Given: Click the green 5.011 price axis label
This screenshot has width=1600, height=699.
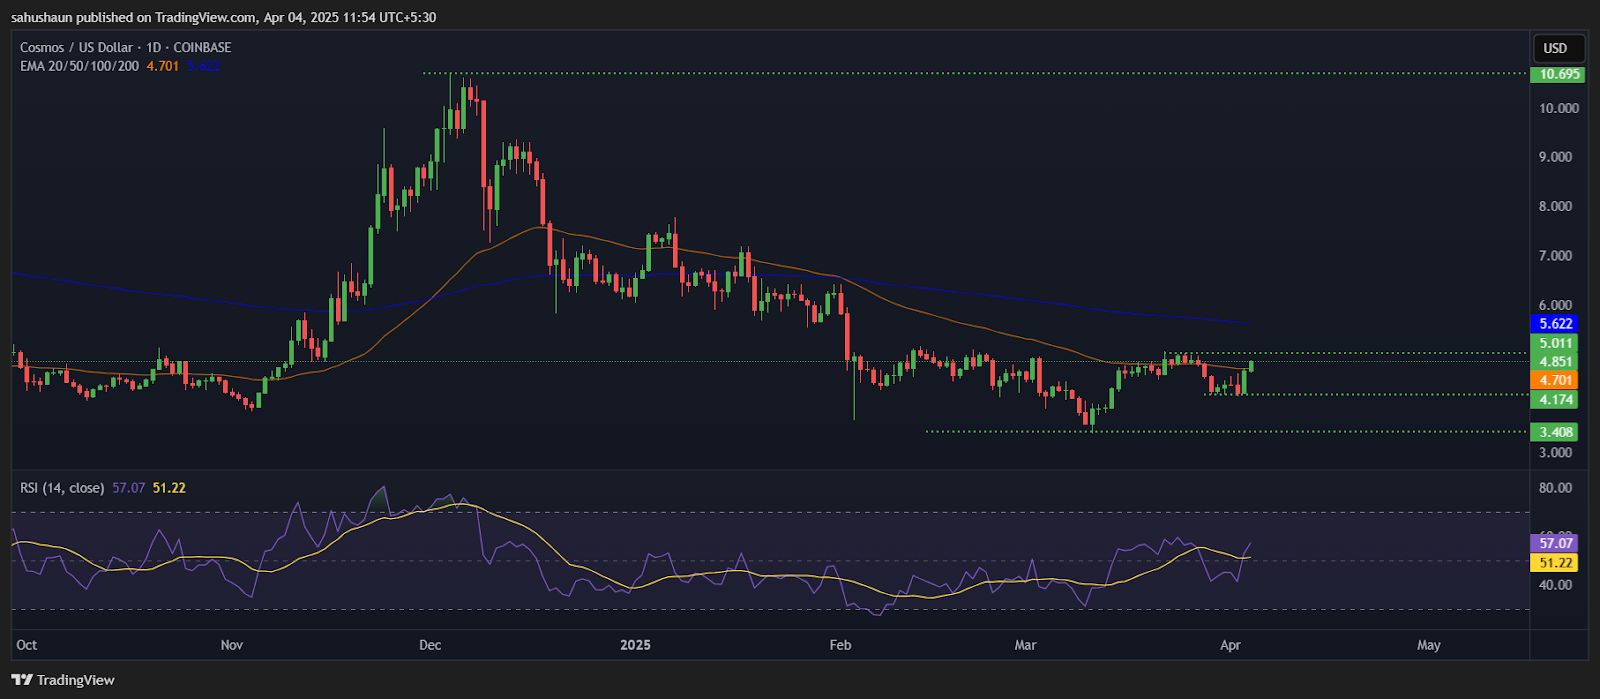Looking at the screenshot, I should tap(1556, 343).
